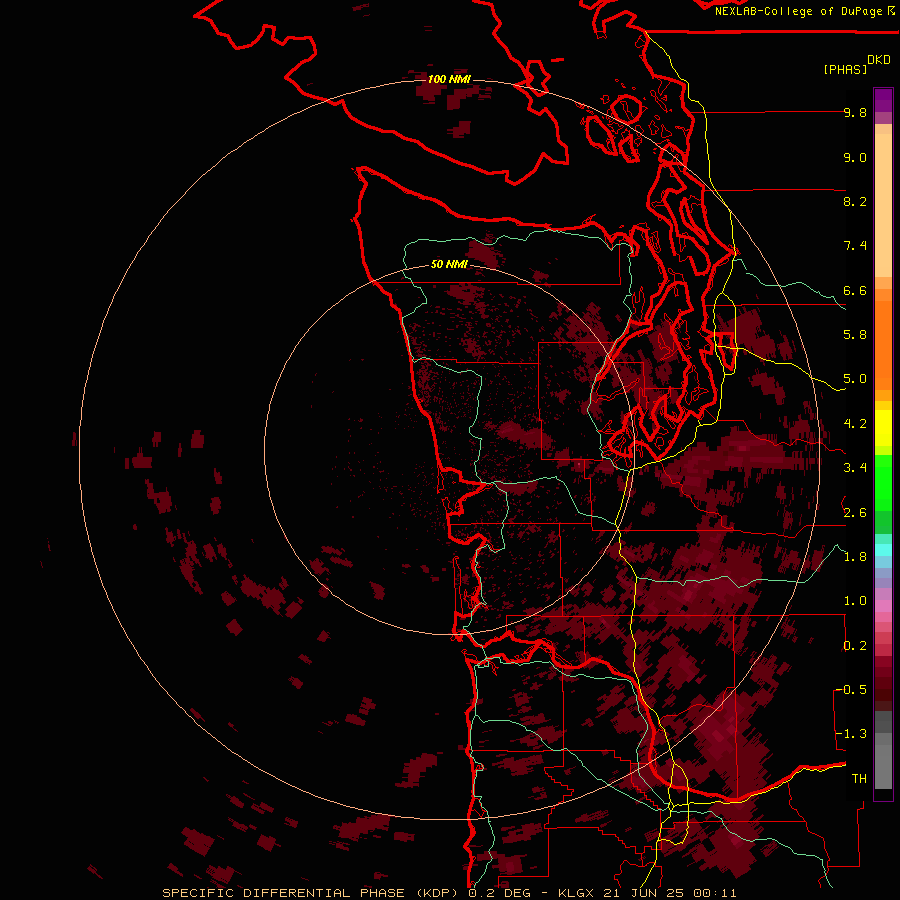This screenshot has height=900, width=900.
Task: Click the KLGX radar site identifier
Action: pyautogui.click(x=576, y=893)
